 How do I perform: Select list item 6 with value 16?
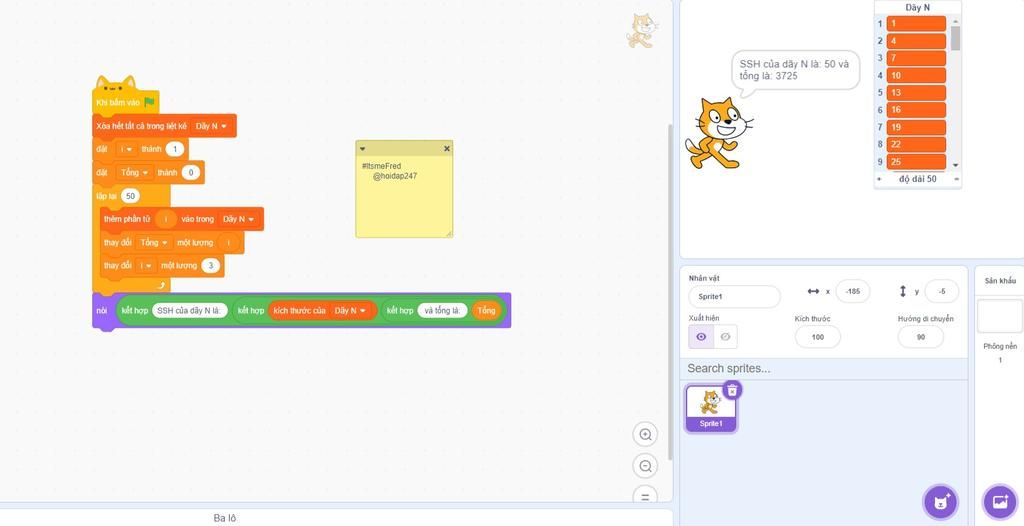pos(916,110)
